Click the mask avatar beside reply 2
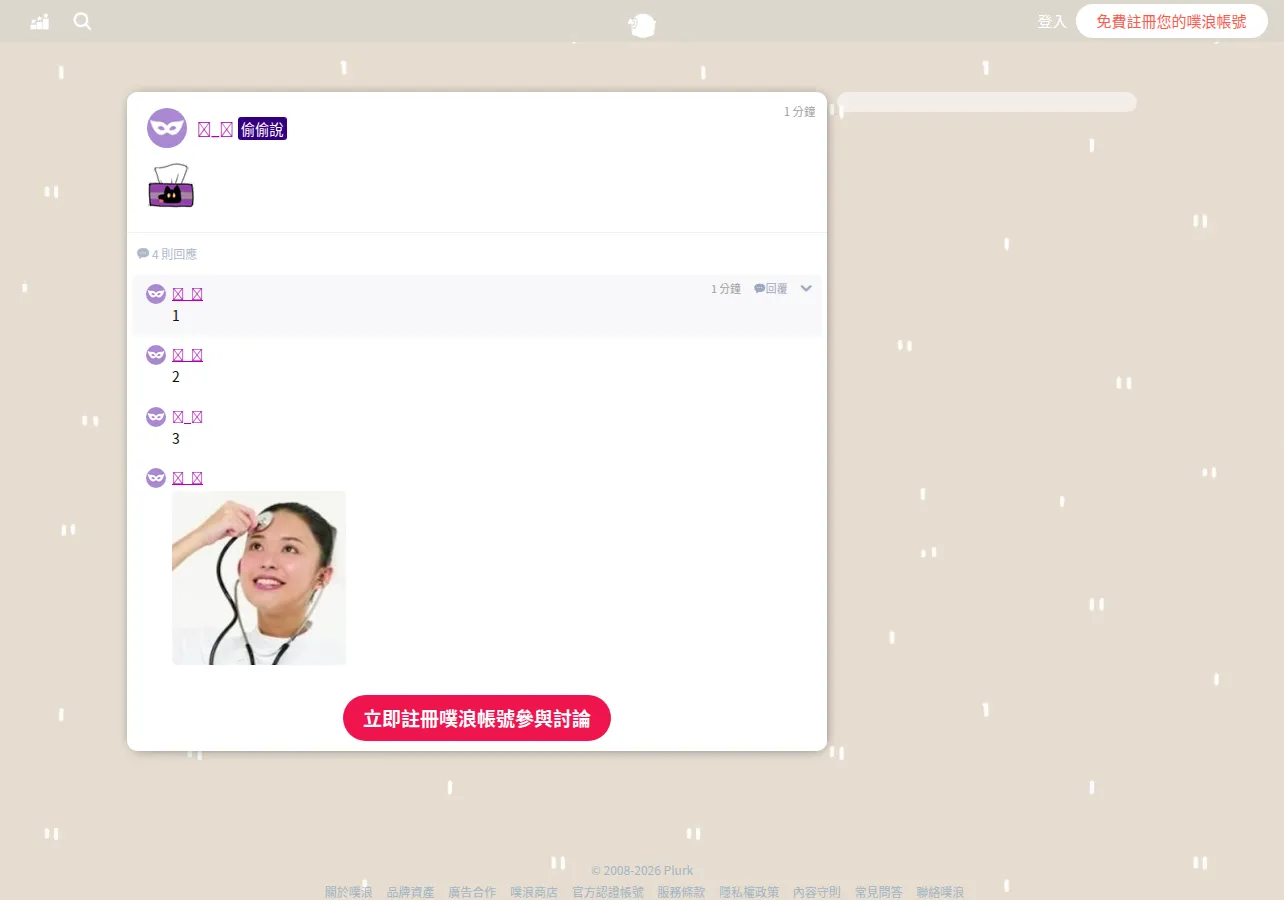Image resolution: width=1284 pixels, height=900 pixels. 156,355
